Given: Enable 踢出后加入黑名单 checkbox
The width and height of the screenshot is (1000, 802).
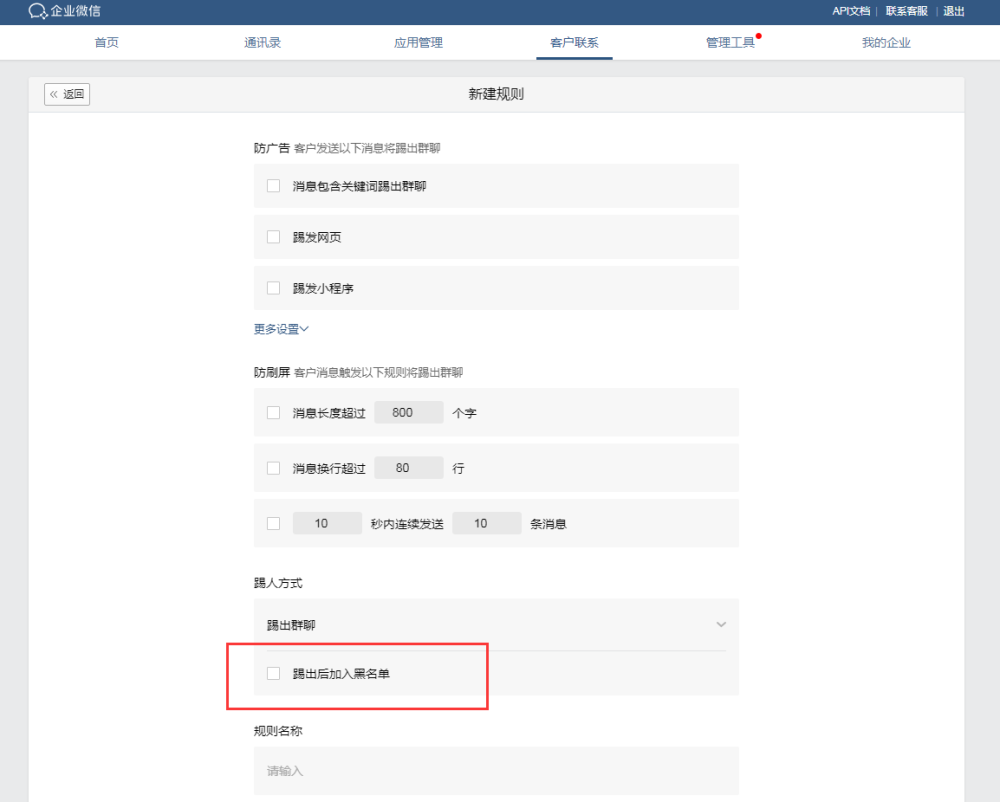Looking at the screenshot, I should [x=274, y=673].
